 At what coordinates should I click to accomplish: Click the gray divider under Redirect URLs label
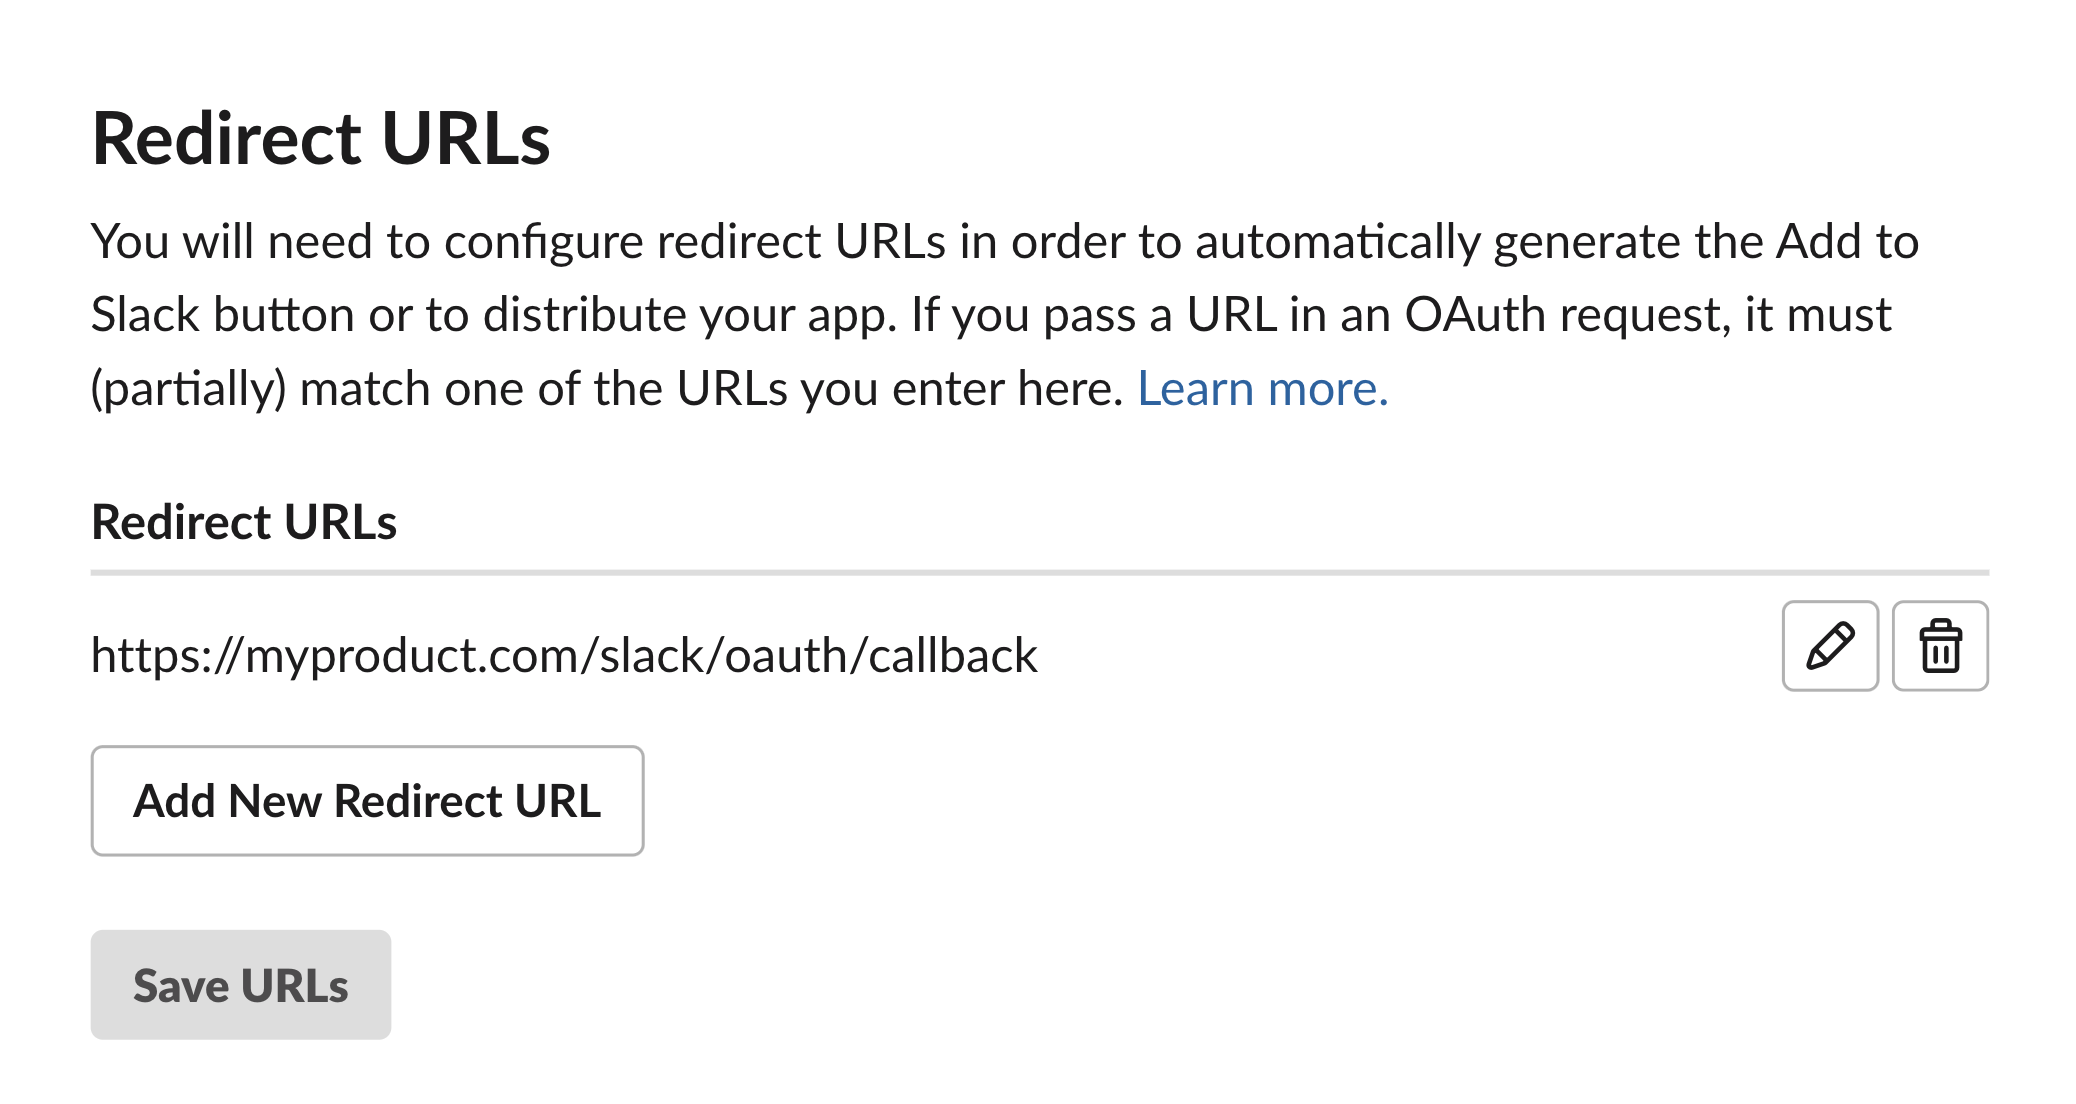(x=1040, y=573)
